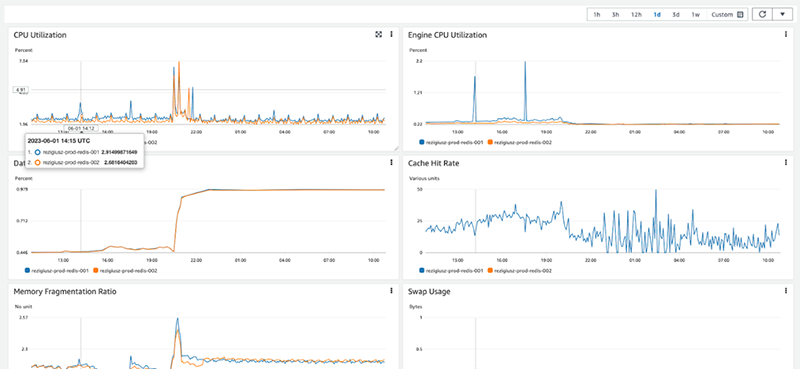Open the Engine CPU Utilization widget actions menu

pyautogui.click(x=786, y=34)
